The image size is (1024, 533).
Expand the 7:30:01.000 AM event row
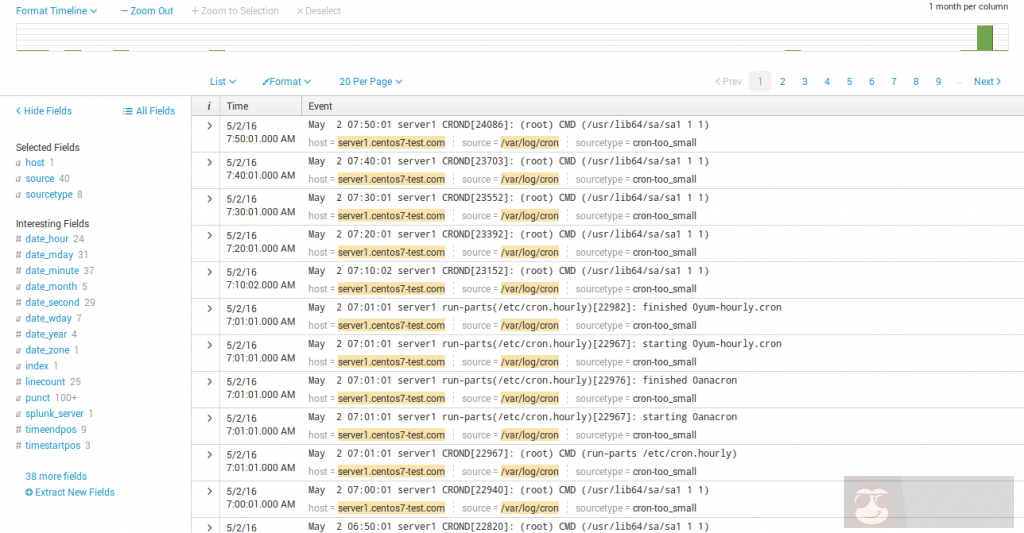pos(209,199)
